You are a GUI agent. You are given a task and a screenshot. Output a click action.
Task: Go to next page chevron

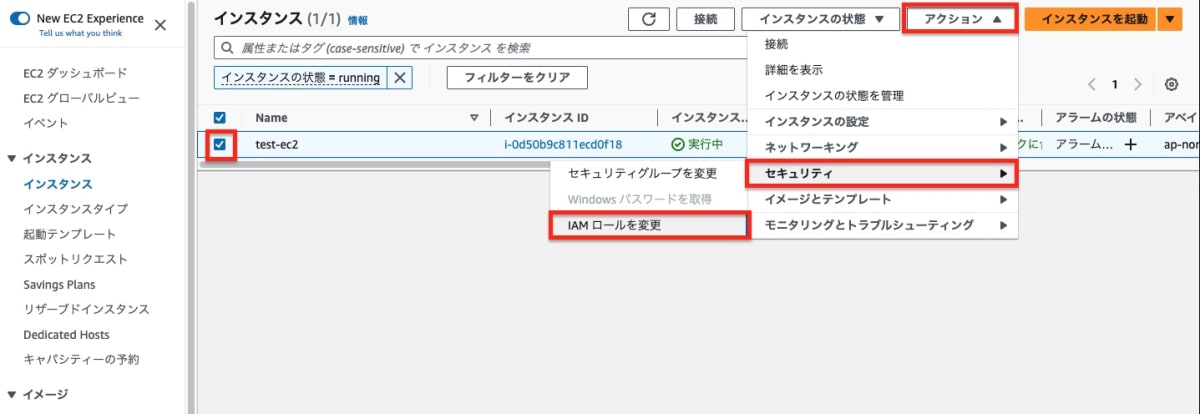click(1140, 85)
